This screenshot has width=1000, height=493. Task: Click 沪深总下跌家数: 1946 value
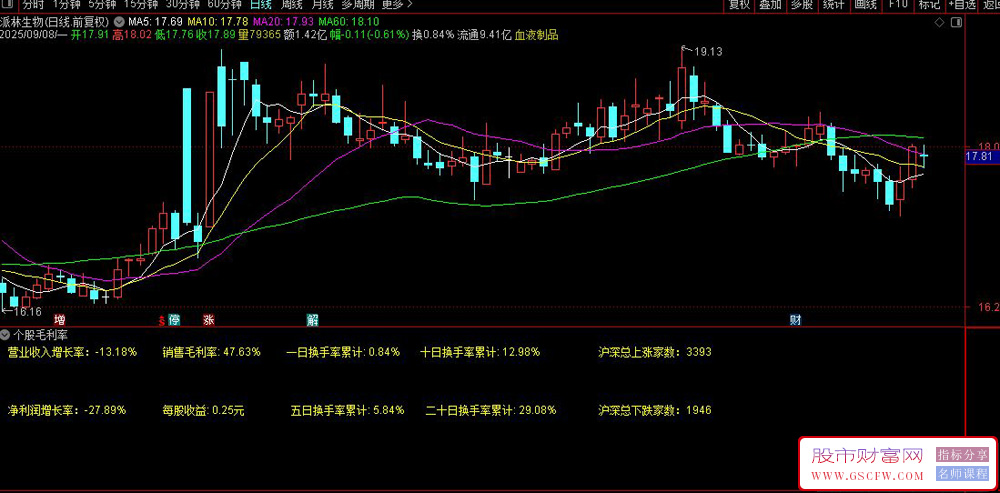[655, 410]
